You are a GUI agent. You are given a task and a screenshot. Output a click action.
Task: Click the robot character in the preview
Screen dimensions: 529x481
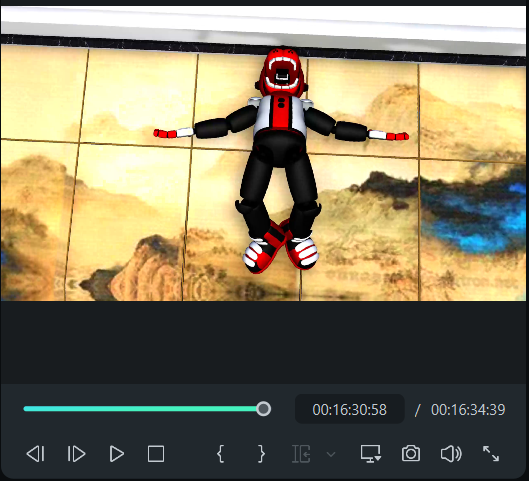(x=281, y=160)
